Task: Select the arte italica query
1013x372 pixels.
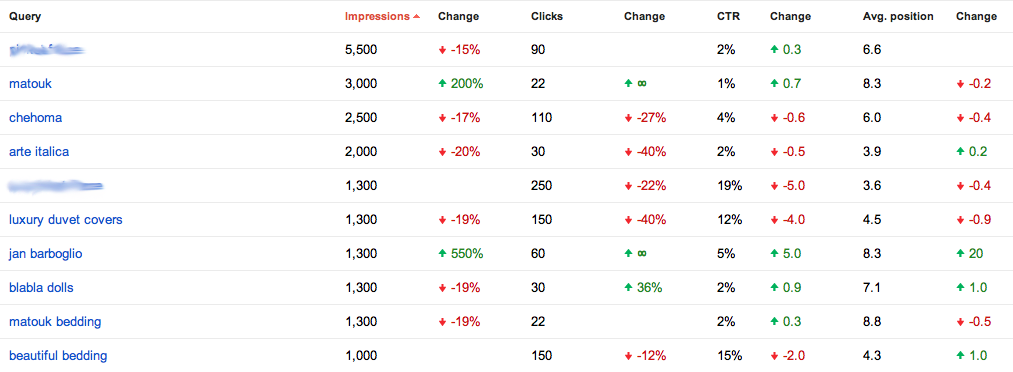Action: [39, 152]
